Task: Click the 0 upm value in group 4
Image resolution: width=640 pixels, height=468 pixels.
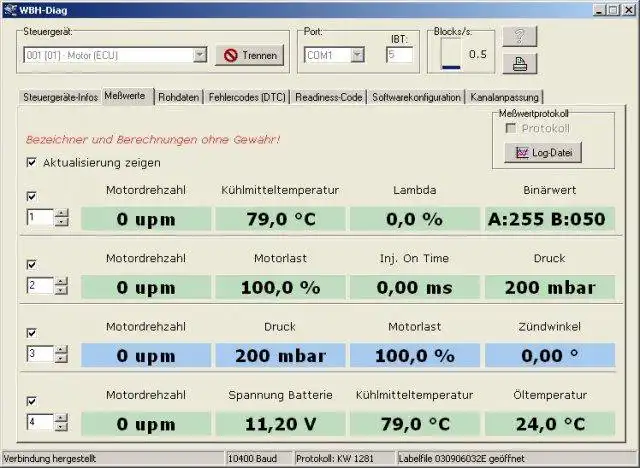Action: point(146,424)
